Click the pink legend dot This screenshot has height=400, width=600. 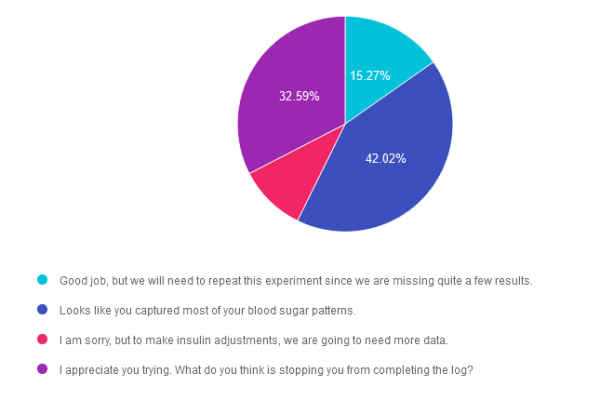[42, 339]
